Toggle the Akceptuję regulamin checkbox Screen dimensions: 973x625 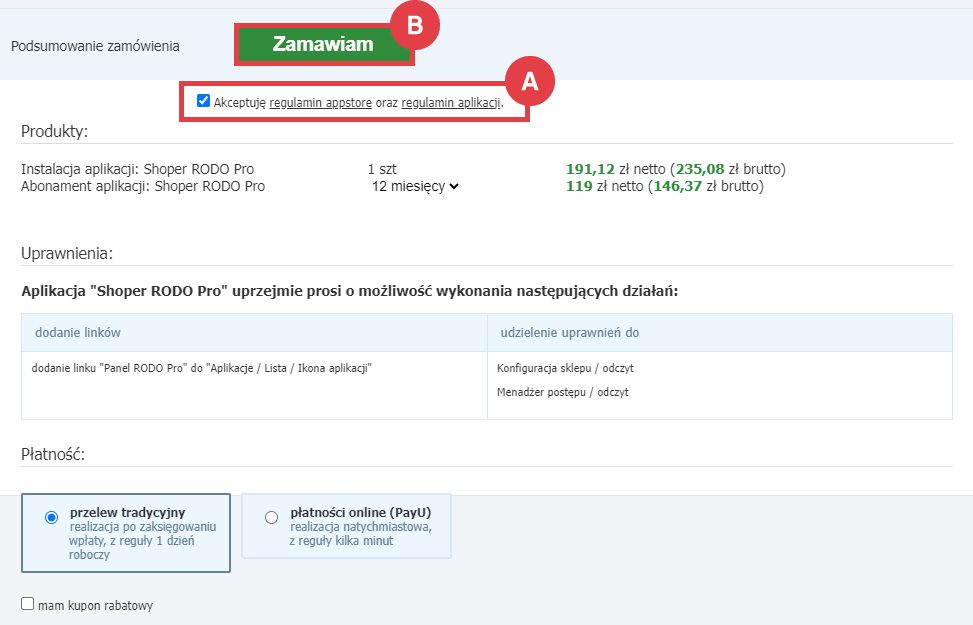pos(204,101)
